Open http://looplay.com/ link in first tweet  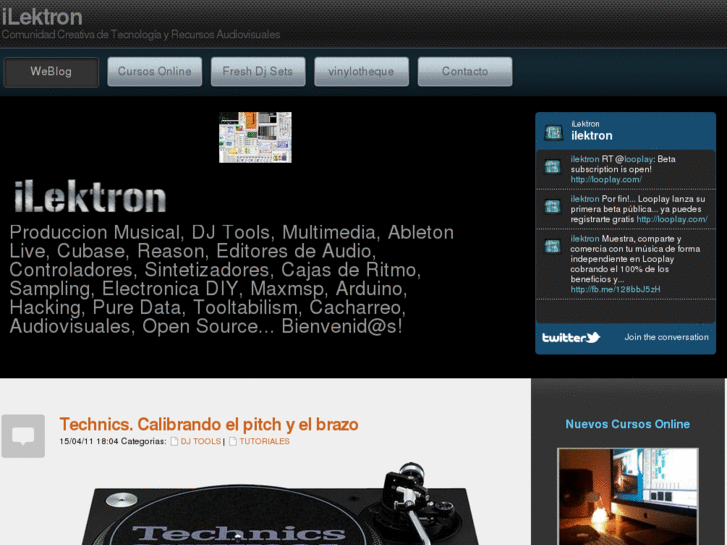[606, 180]
